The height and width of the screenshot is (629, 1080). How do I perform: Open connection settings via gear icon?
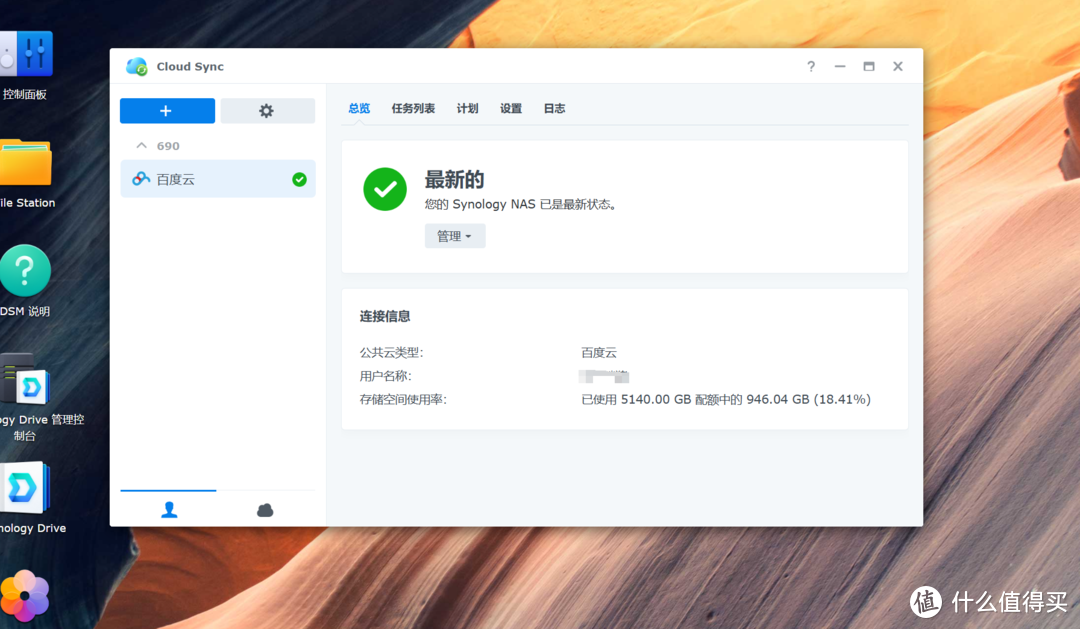267,110
